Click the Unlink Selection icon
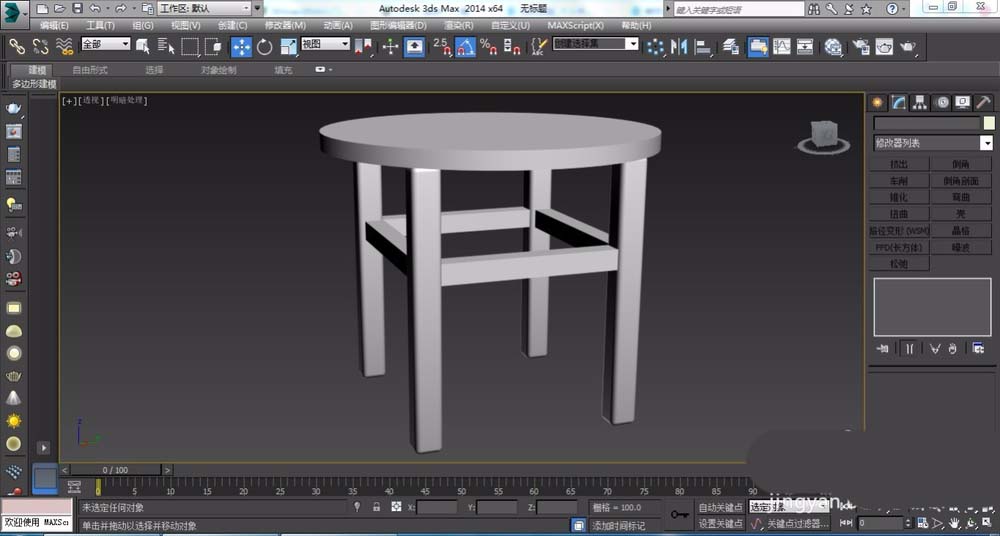1000x536 pixels. pos(40,46)
